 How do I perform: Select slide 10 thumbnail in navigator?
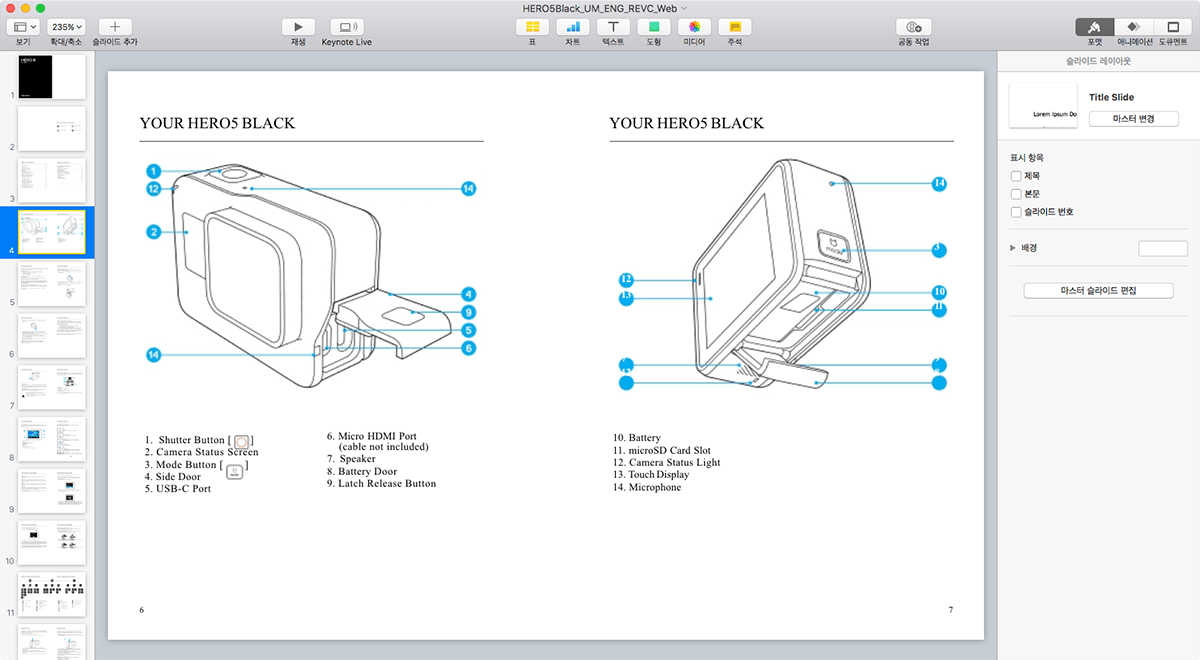[x=52, y=543]
